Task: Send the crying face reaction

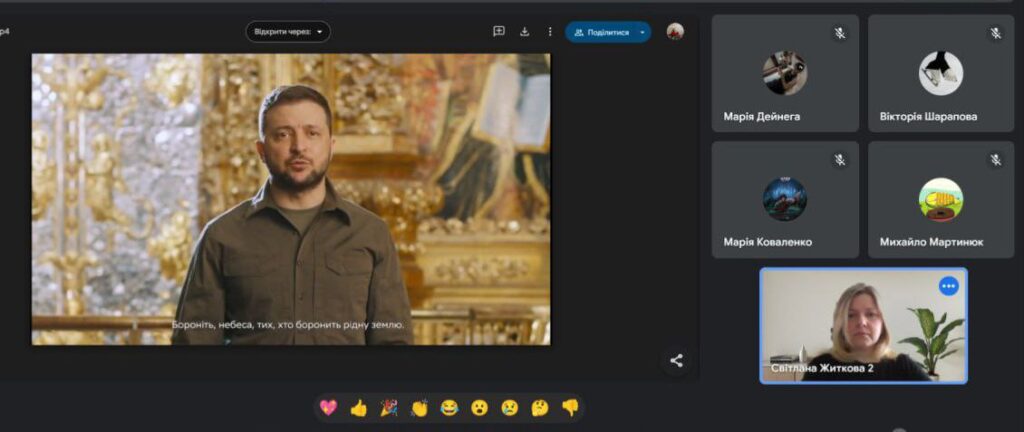Action: click(509, 408)
